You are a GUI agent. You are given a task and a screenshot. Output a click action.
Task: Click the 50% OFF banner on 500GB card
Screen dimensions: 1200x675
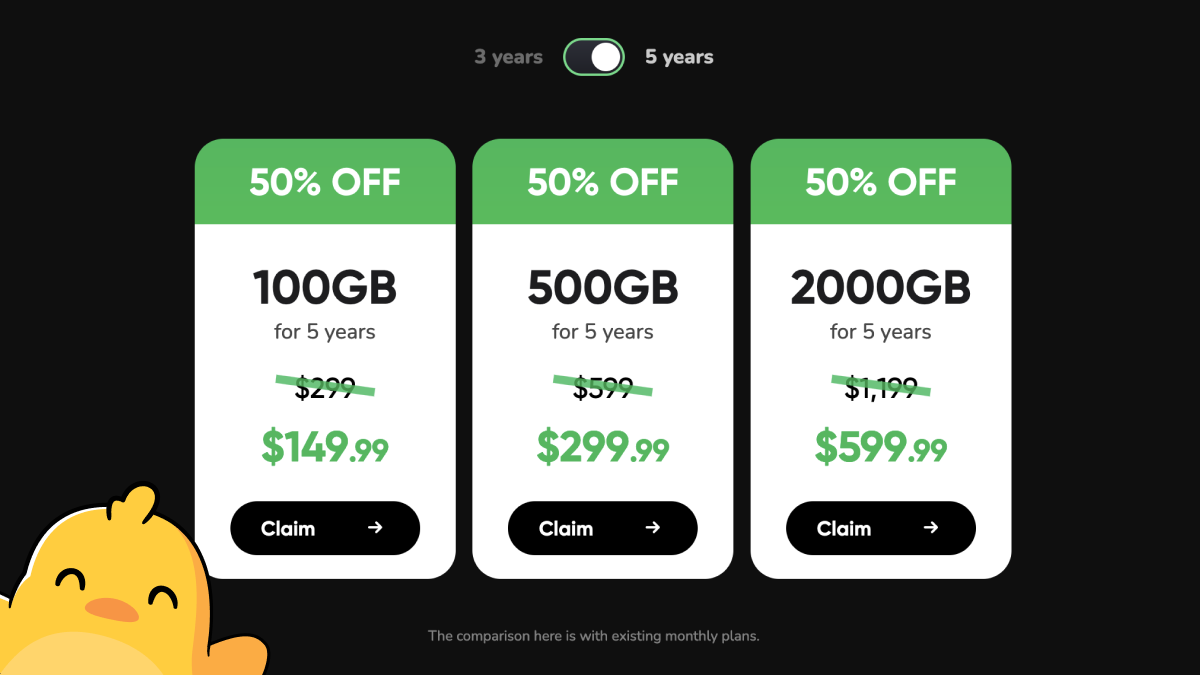tap(603, 182)
